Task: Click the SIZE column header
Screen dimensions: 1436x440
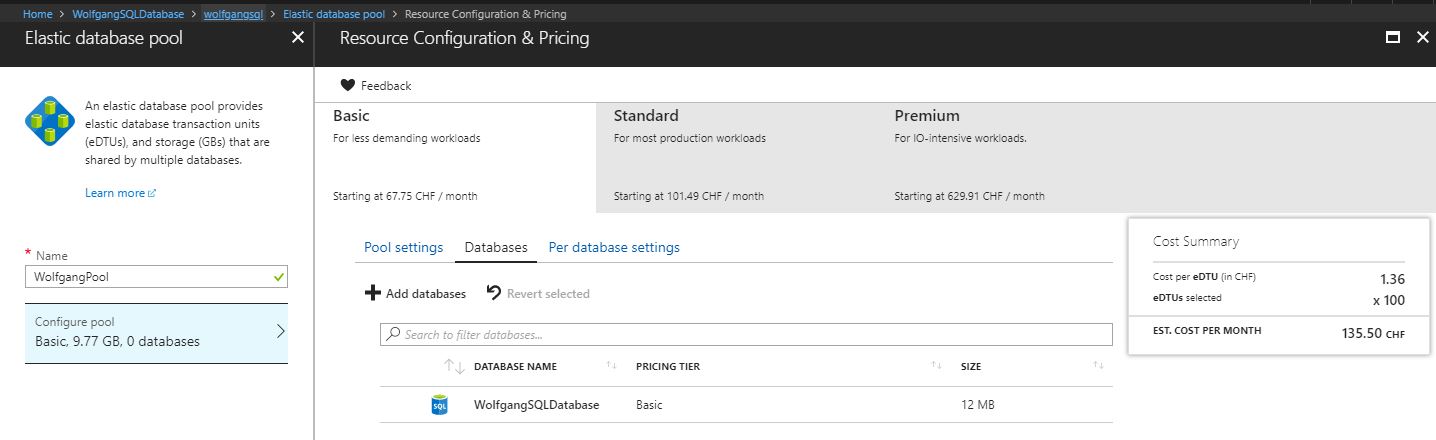Action: click(971, 367)
